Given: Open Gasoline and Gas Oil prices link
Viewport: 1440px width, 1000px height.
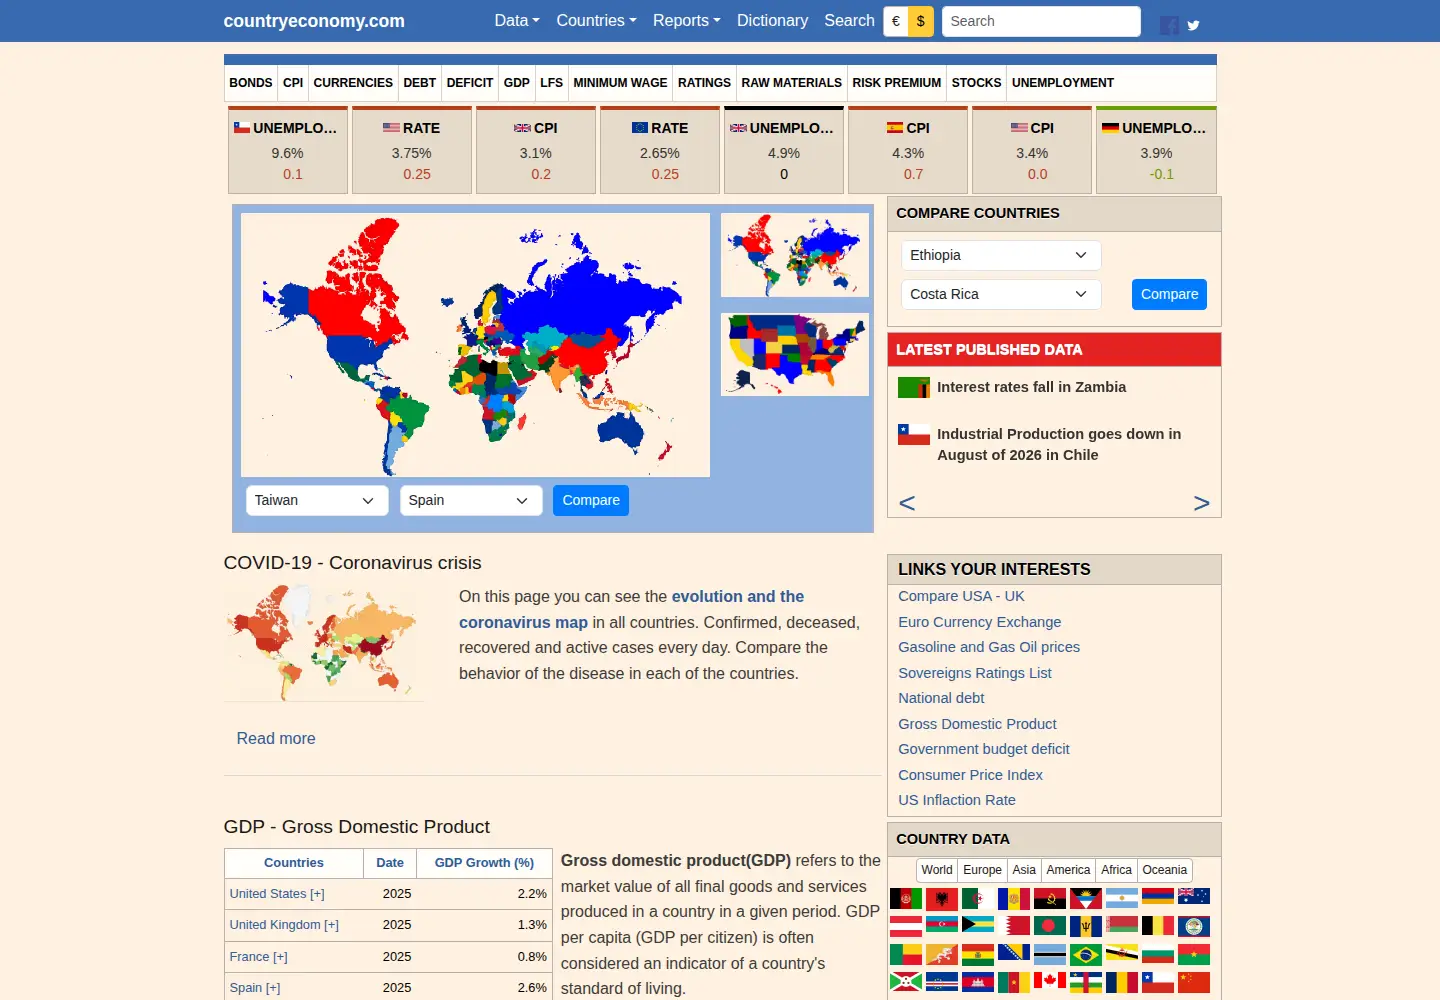Looking at the screenshot, I should coord(989,647).
